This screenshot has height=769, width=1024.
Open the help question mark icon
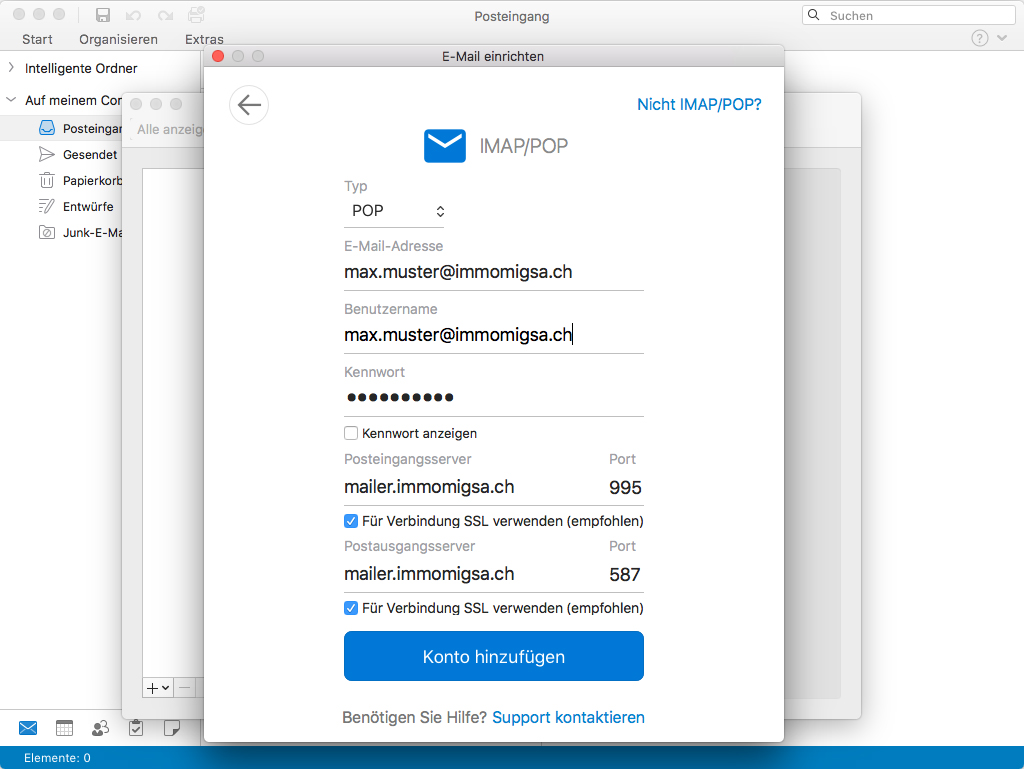point(979,38)
